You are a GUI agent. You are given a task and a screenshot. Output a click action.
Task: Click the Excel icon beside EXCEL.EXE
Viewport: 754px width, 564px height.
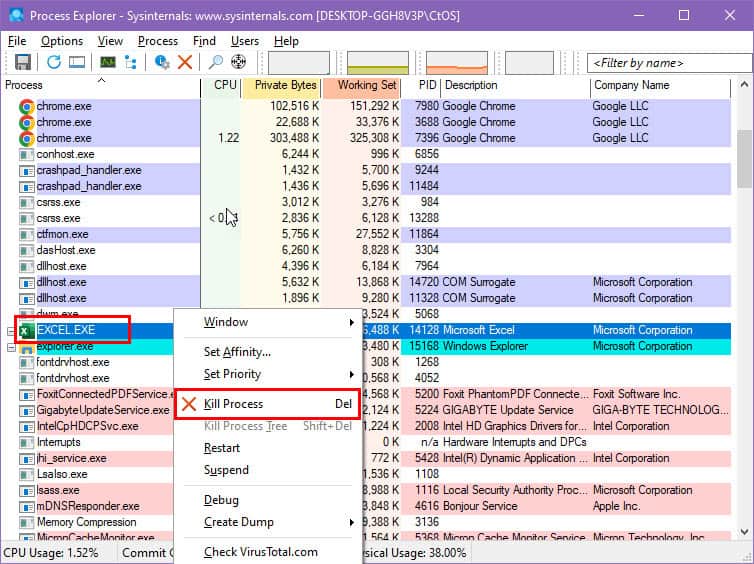pos(26,331)
